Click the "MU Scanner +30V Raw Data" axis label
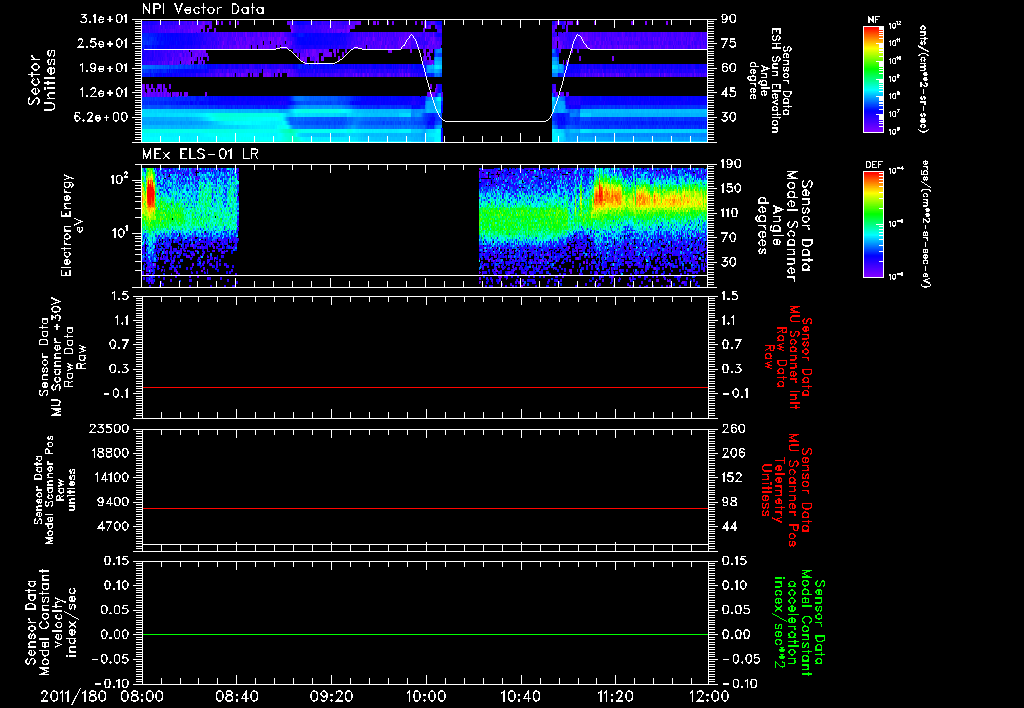This screenshot has height=708, width=1024. (62, 357)
